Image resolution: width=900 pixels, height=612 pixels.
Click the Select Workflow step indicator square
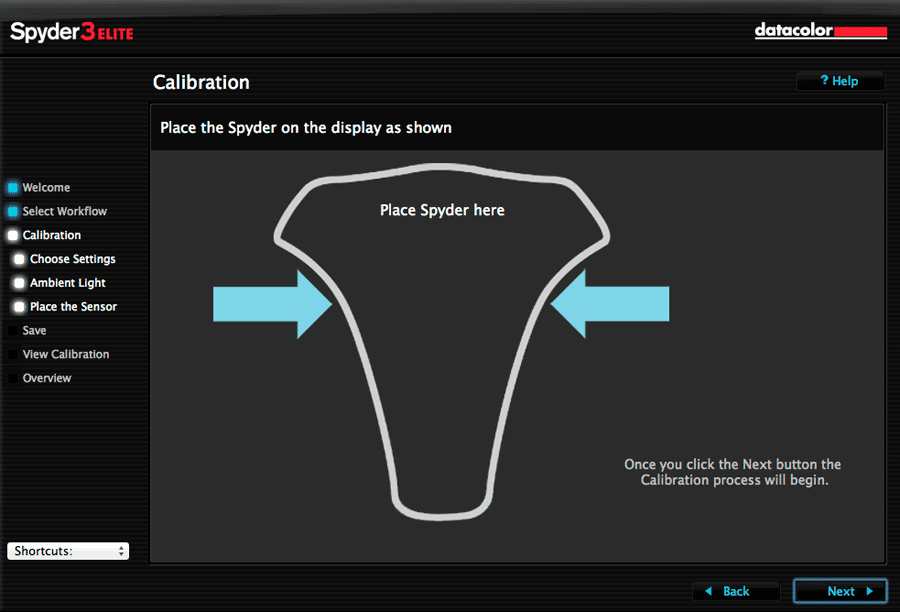(13, 211)
